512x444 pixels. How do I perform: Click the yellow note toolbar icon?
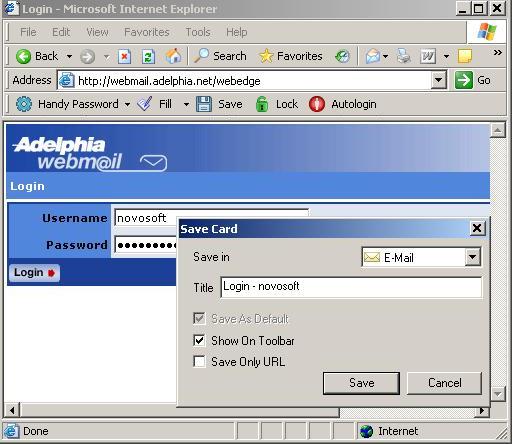pos(465,56)
